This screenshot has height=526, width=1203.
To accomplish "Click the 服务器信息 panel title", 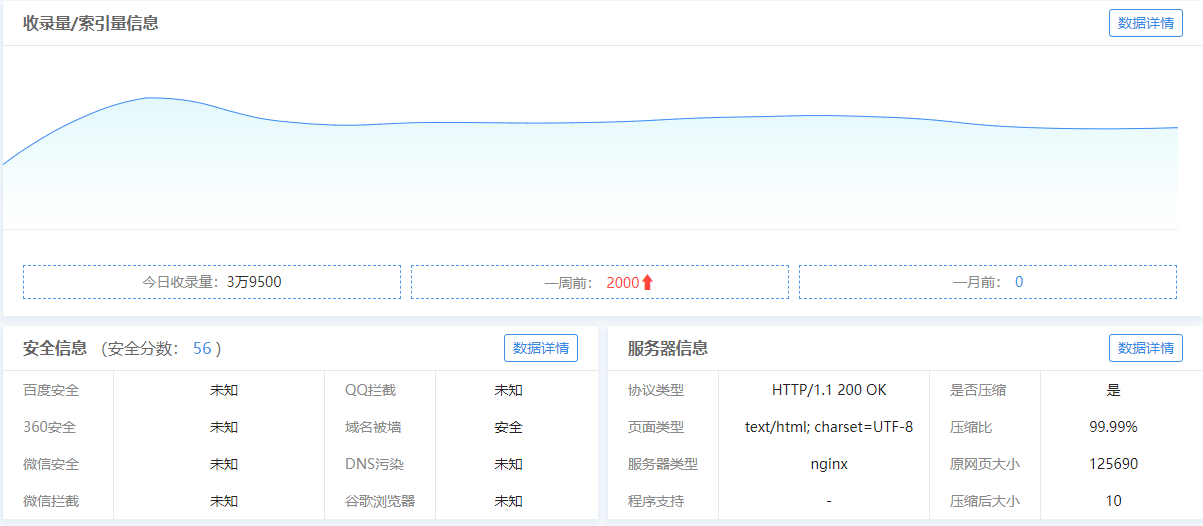I will (668, 348).
